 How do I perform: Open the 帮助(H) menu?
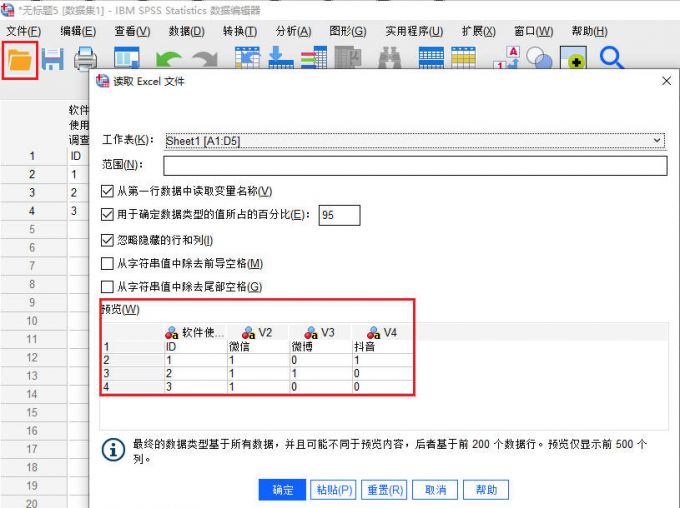tap(589, 31)
